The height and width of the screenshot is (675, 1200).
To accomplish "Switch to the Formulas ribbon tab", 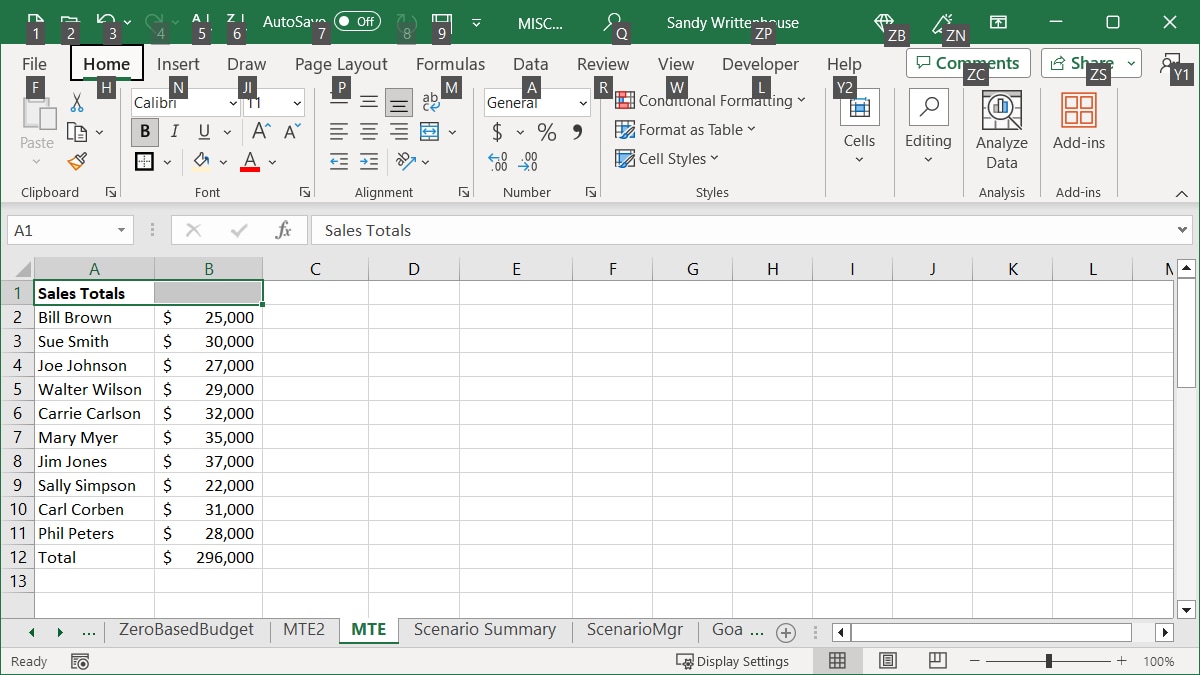I will (450, 63).
